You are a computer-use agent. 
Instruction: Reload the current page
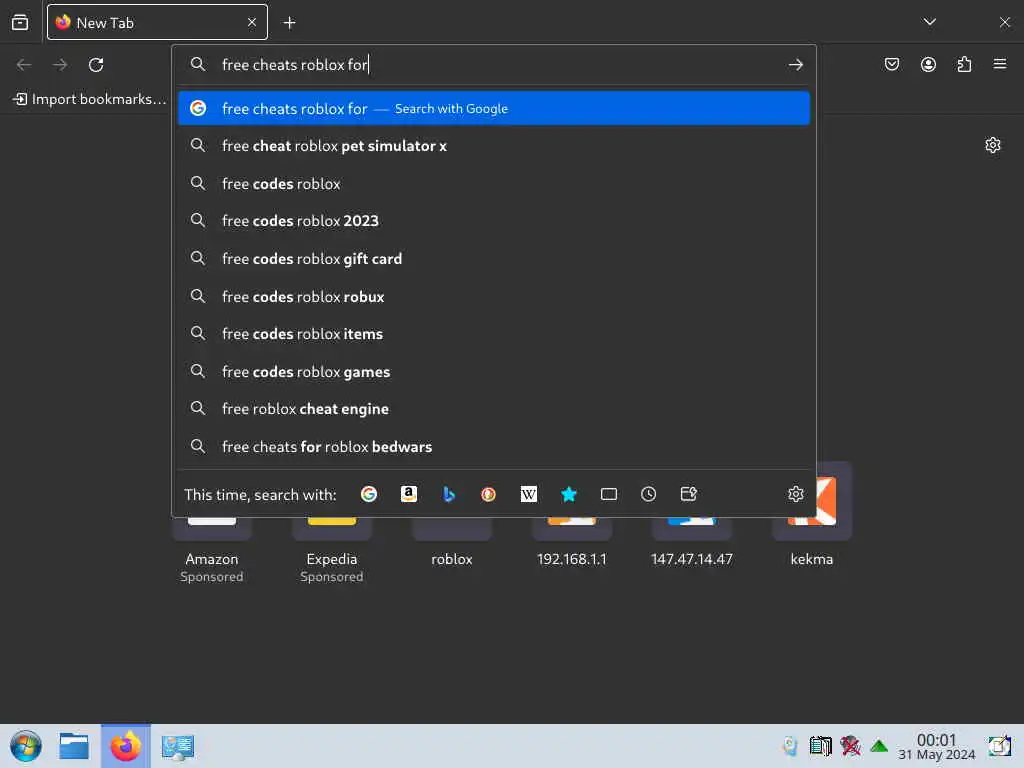[x=96, y=65]
